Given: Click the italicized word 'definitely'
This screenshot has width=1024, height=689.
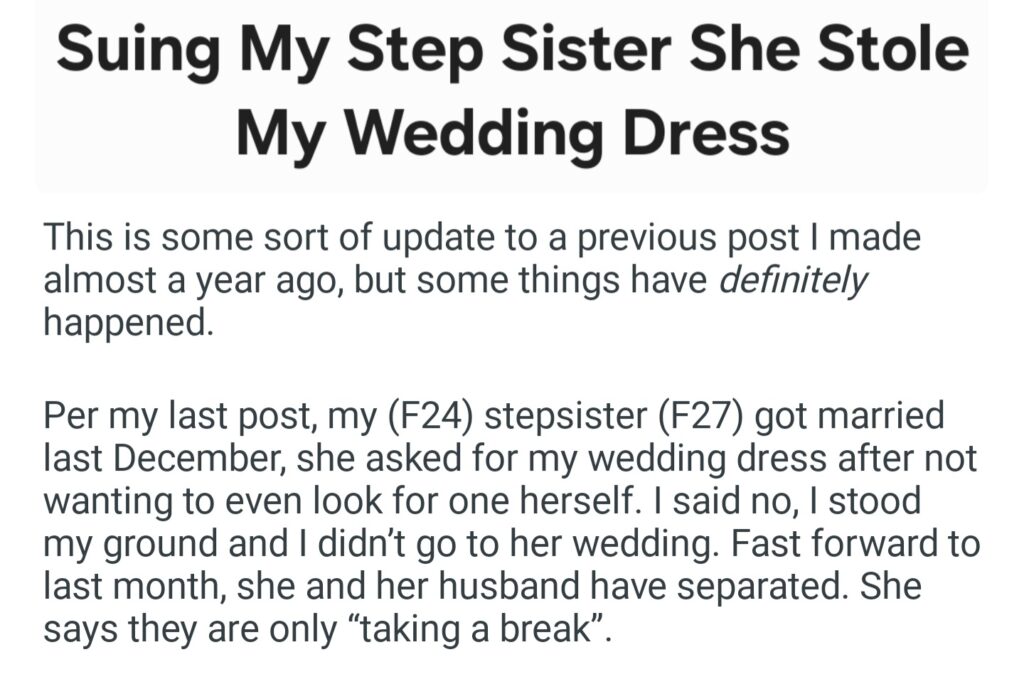Looking at the screenshot, I should point(794,283).
